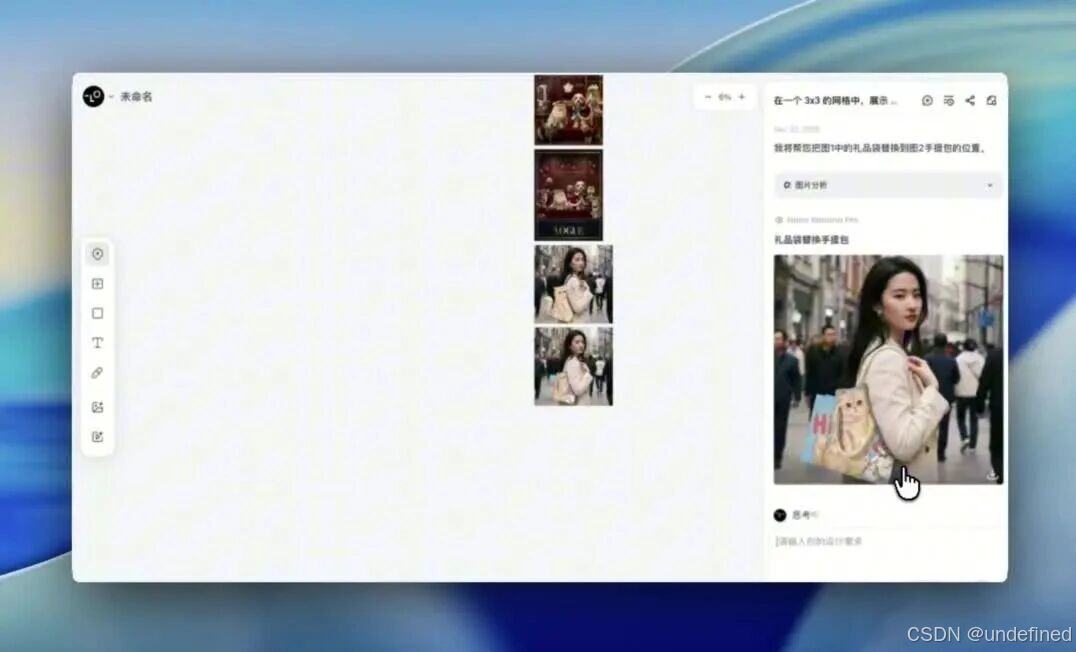Open the AI image generator tool
Screen dimensions: 1076x652
tap(97, 407)
